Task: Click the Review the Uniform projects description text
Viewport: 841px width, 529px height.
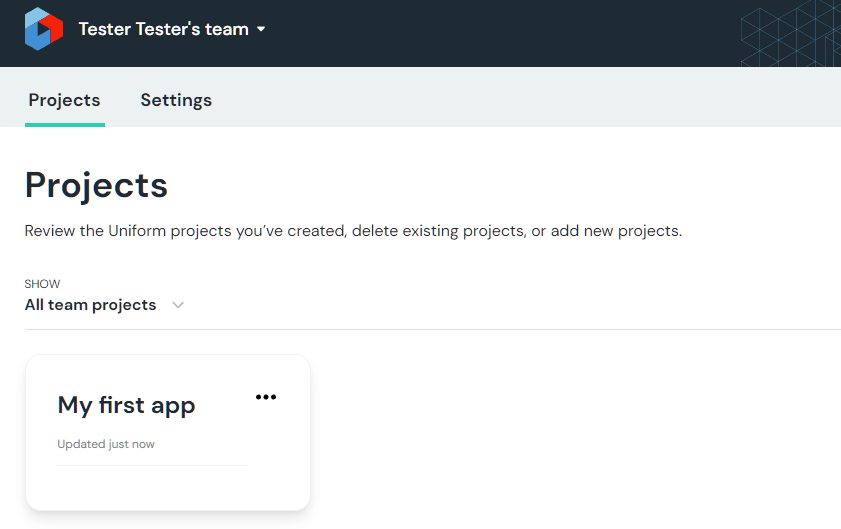Action: [353, 231]
